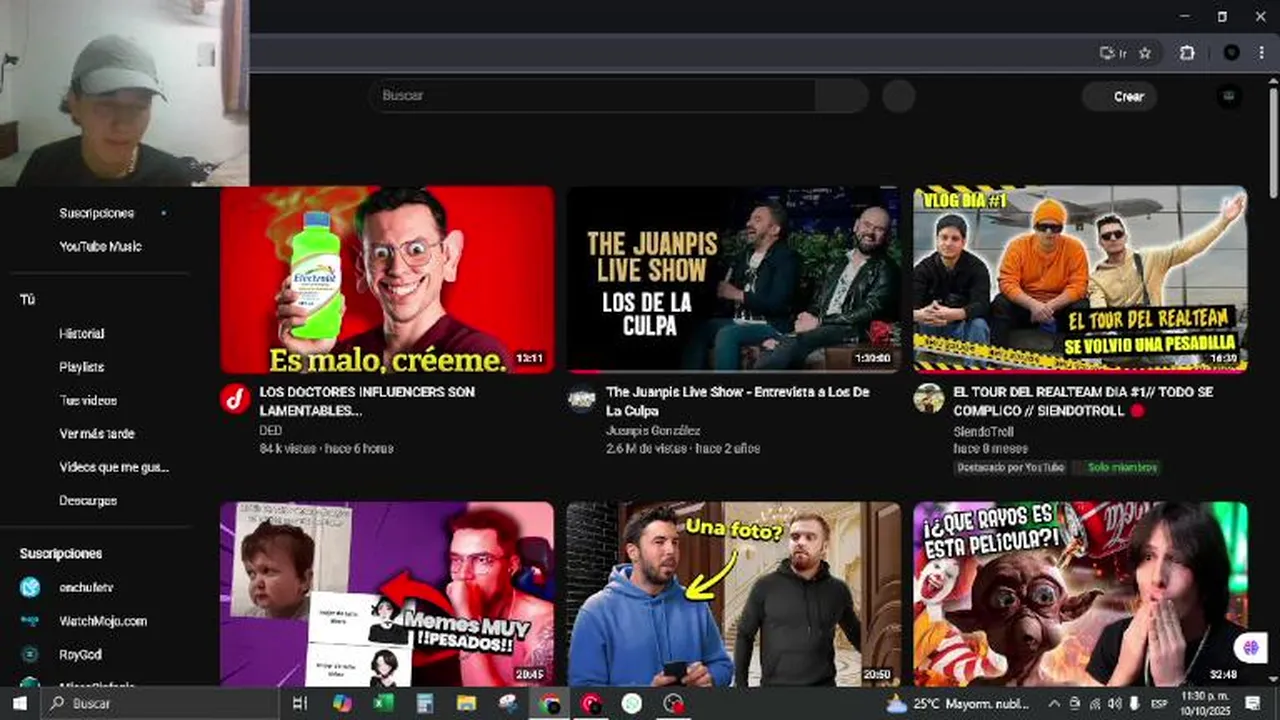Open Juanpis González channel avatar icon

(582, 399)
